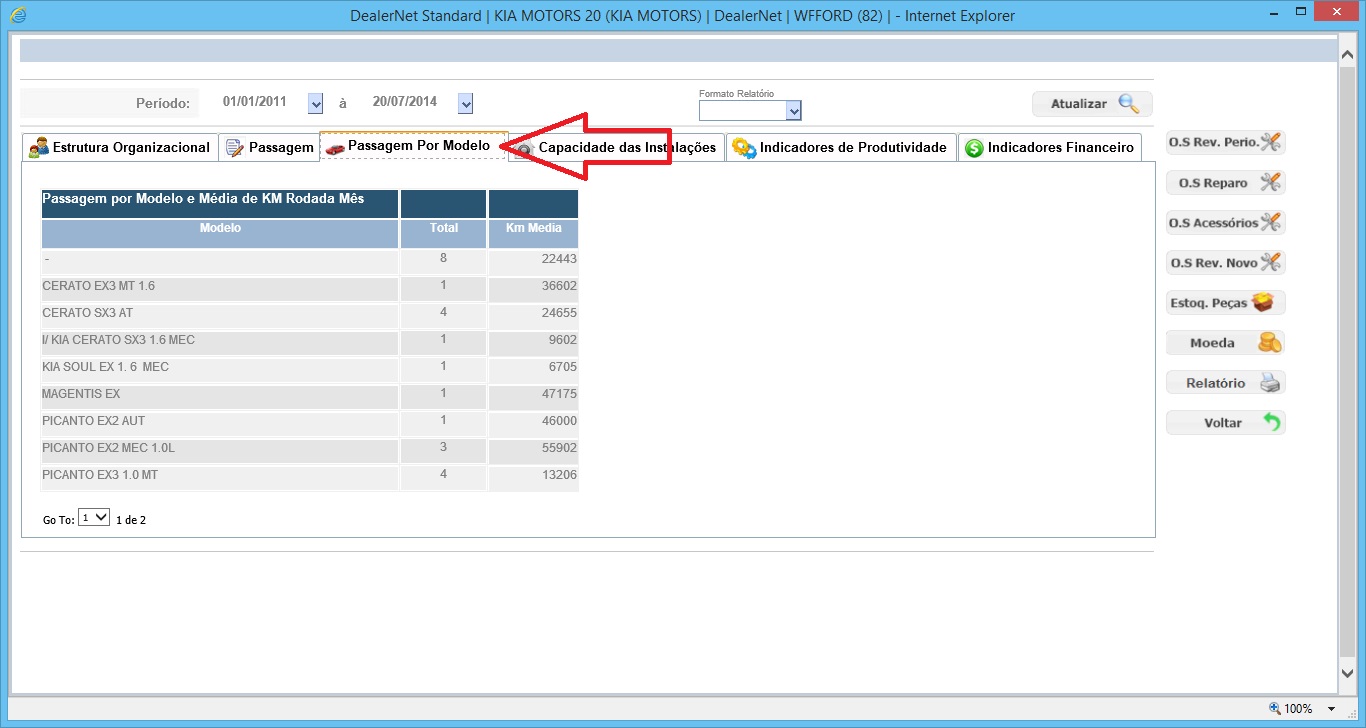Click the tools icon on O.S Rev. Perio.

click(1270, 142)
